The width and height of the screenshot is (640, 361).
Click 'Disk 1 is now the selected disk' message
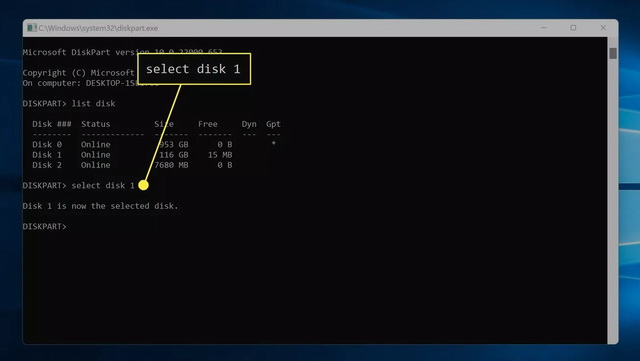[100, 206]
